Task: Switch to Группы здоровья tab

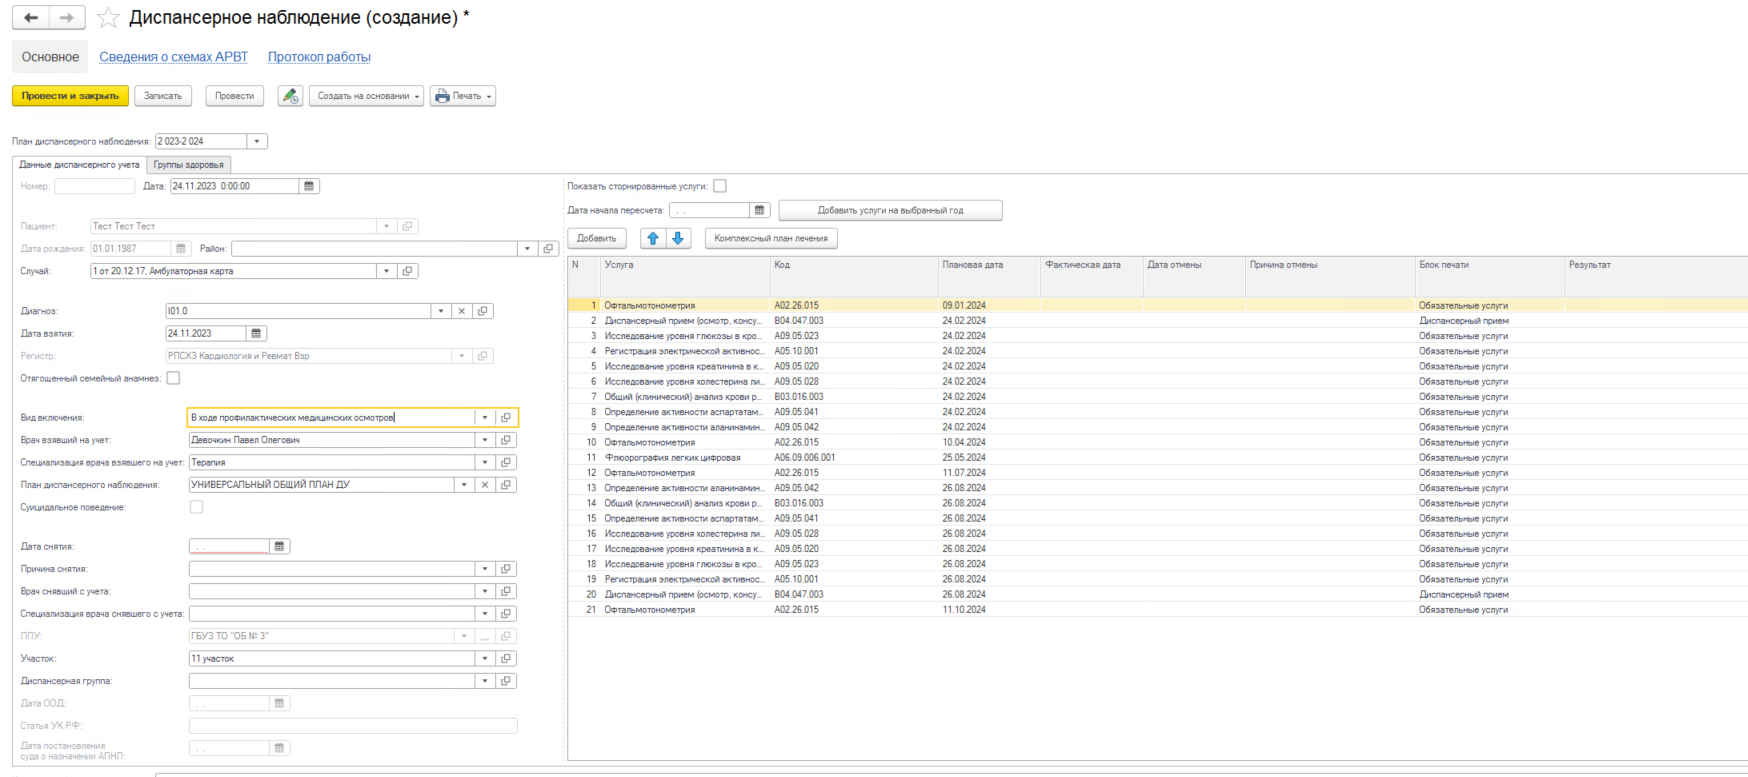Action: click(189, 165)
